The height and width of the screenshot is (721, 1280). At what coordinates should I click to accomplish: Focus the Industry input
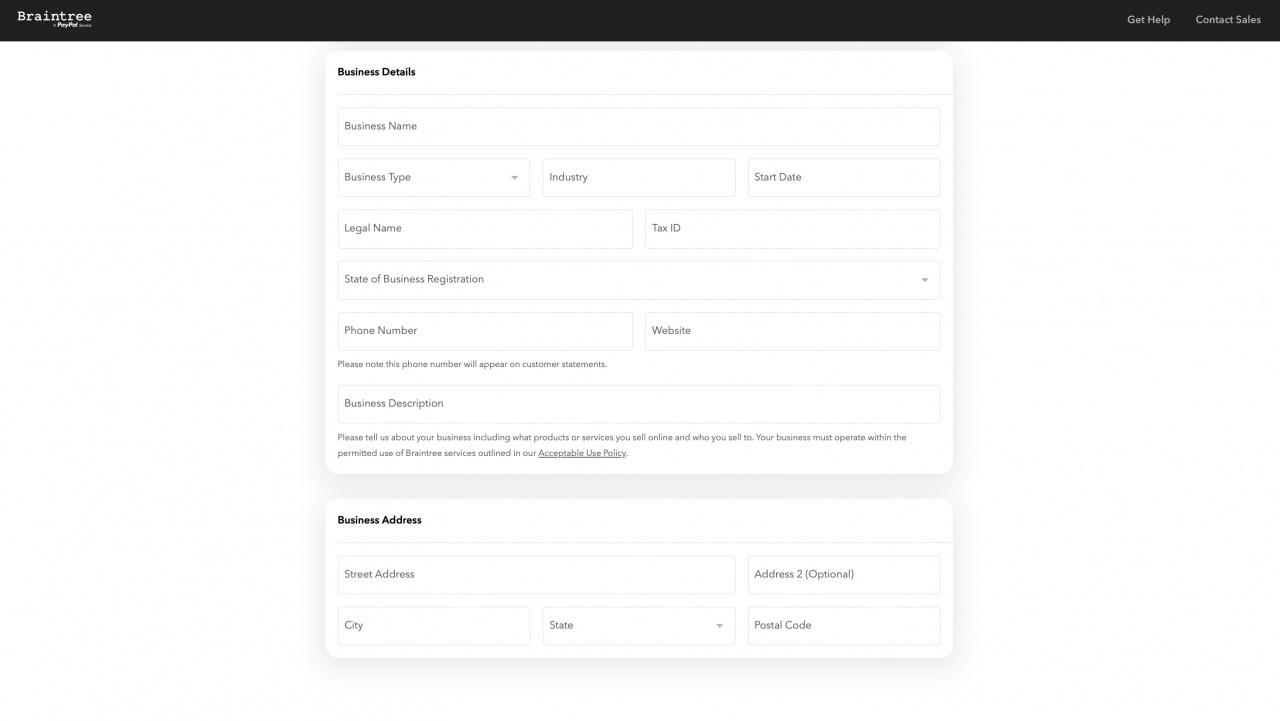pyautogui.click(x=638, y=177)
